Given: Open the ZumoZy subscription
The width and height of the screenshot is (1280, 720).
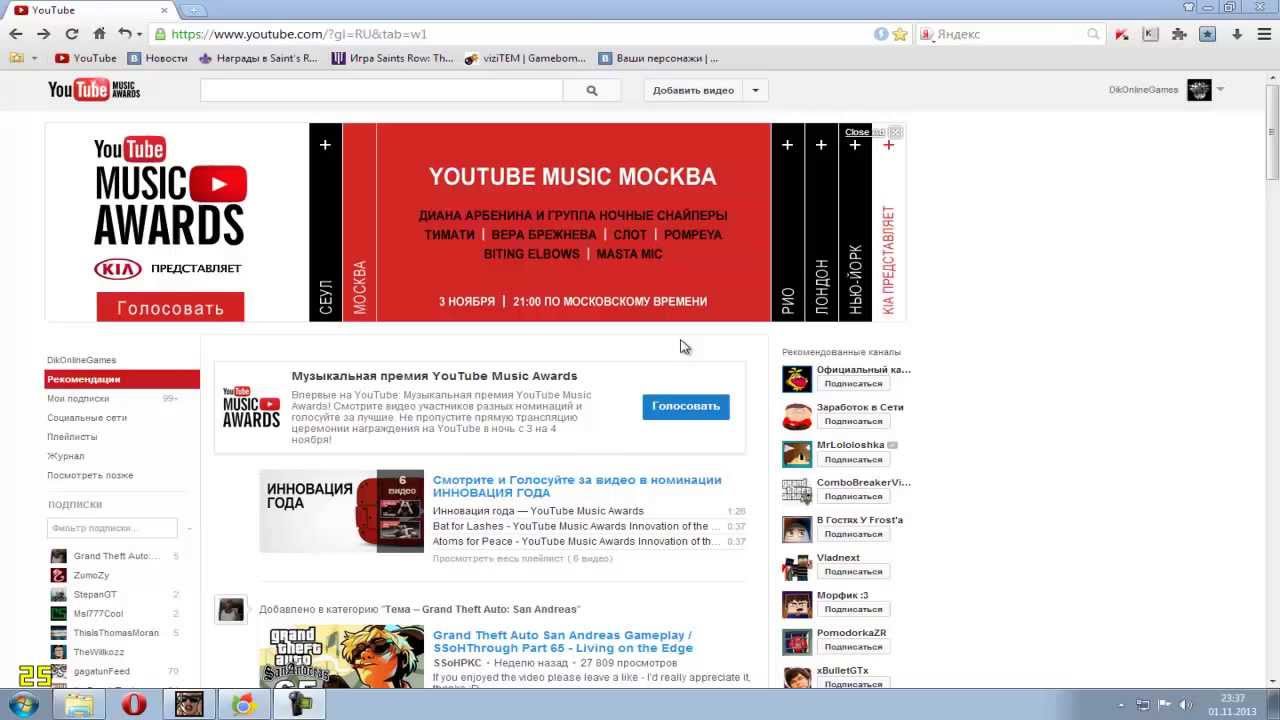Looking at the screenshot, I should coord(91,575).
